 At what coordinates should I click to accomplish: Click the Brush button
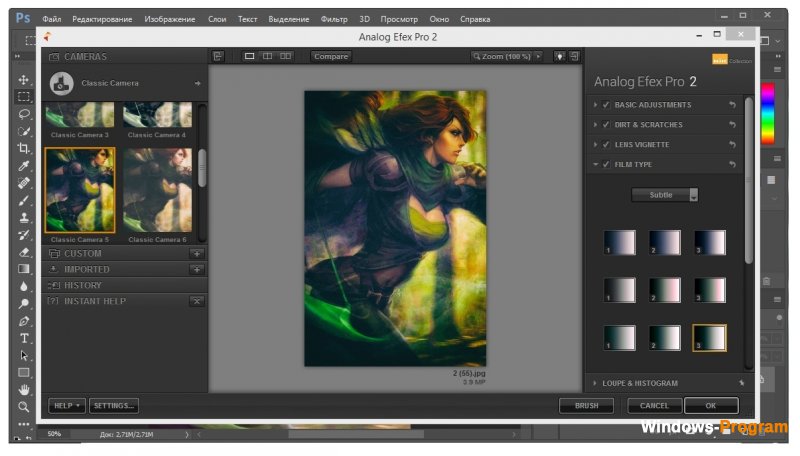point(587,406)
